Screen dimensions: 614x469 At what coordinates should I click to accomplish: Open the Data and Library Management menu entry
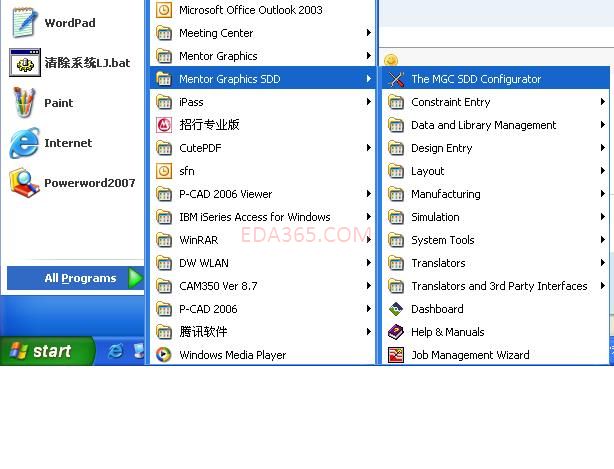[496, 125]
